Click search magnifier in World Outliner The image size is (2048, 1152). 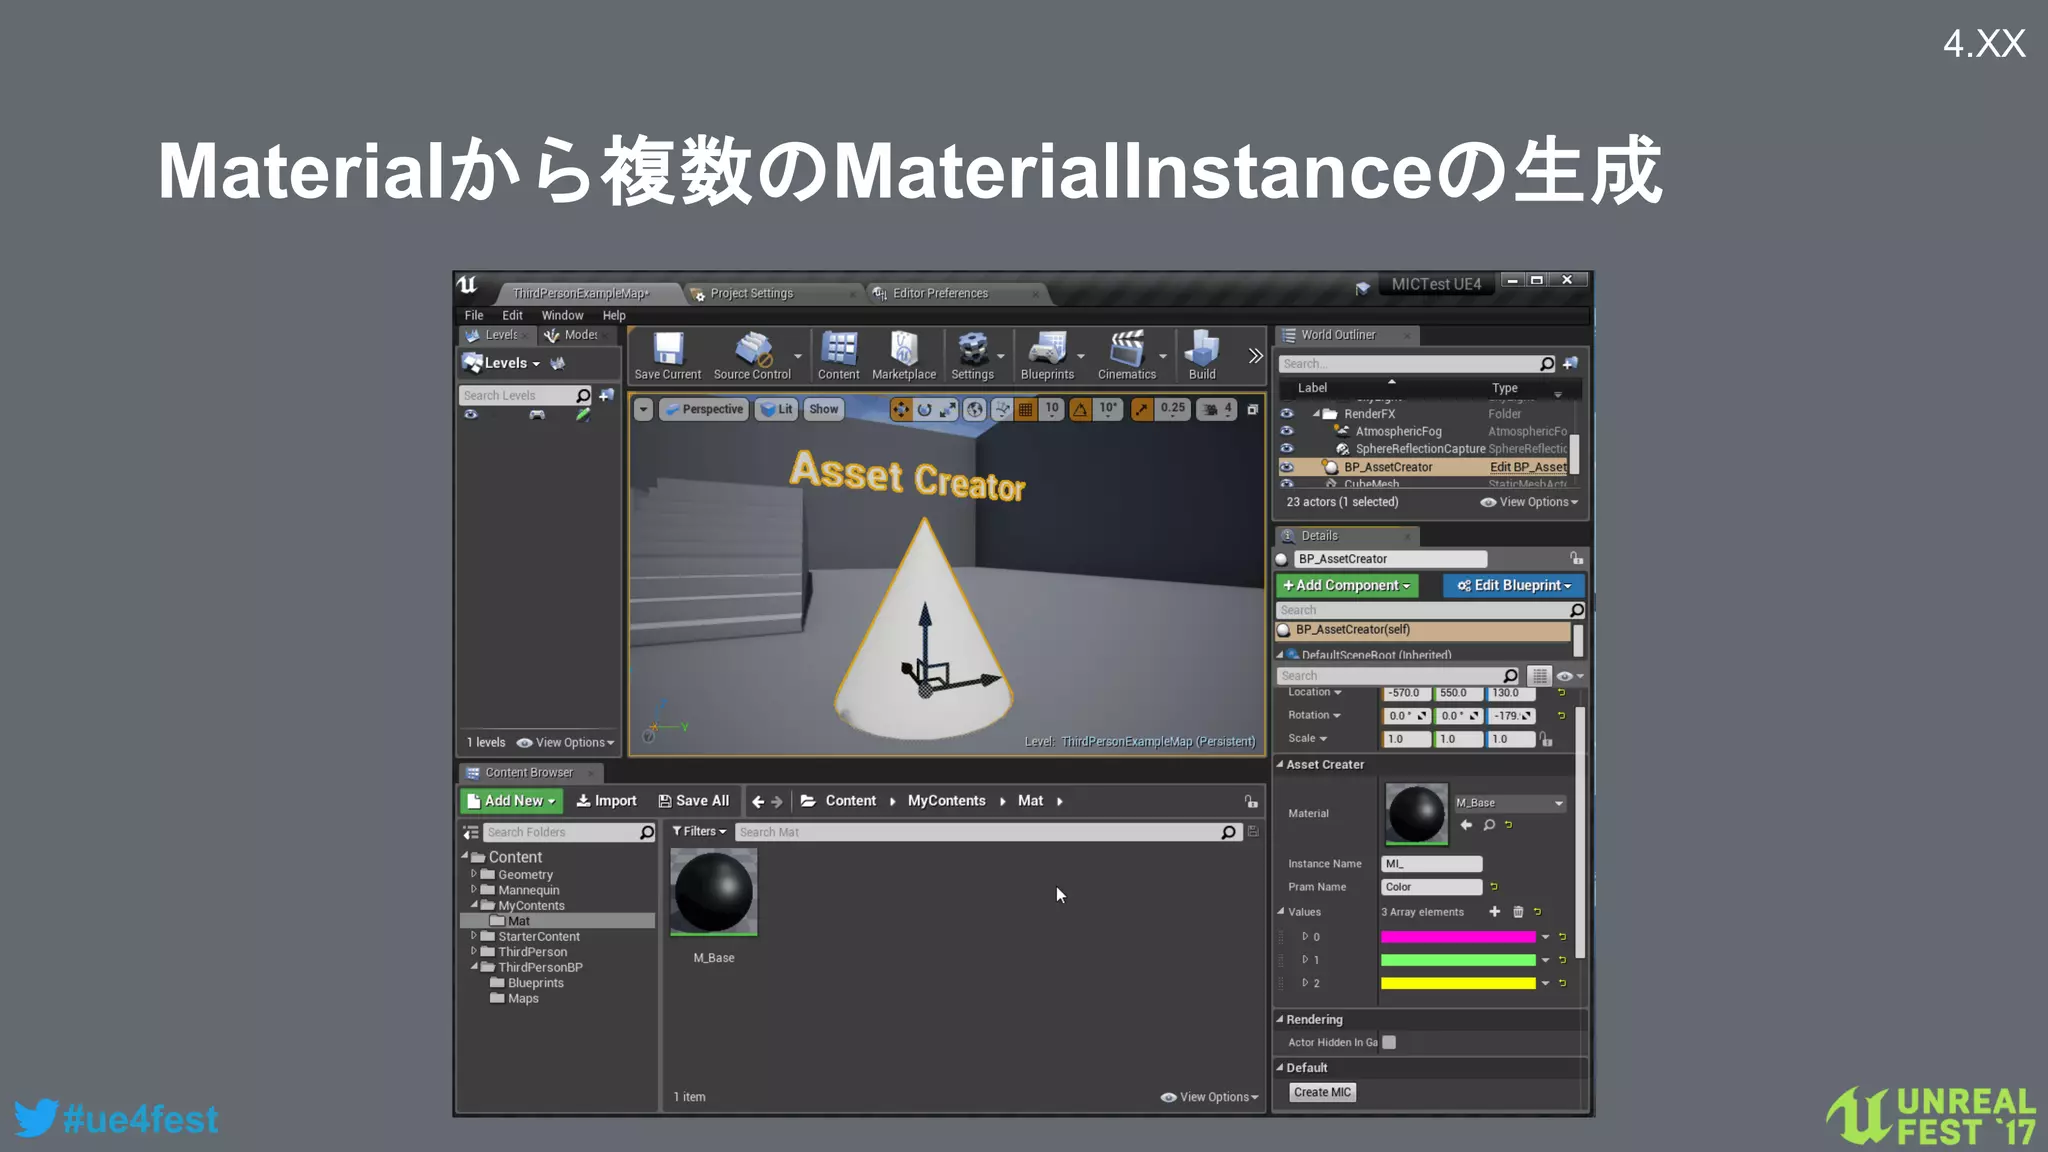(x=1547, y=364)
